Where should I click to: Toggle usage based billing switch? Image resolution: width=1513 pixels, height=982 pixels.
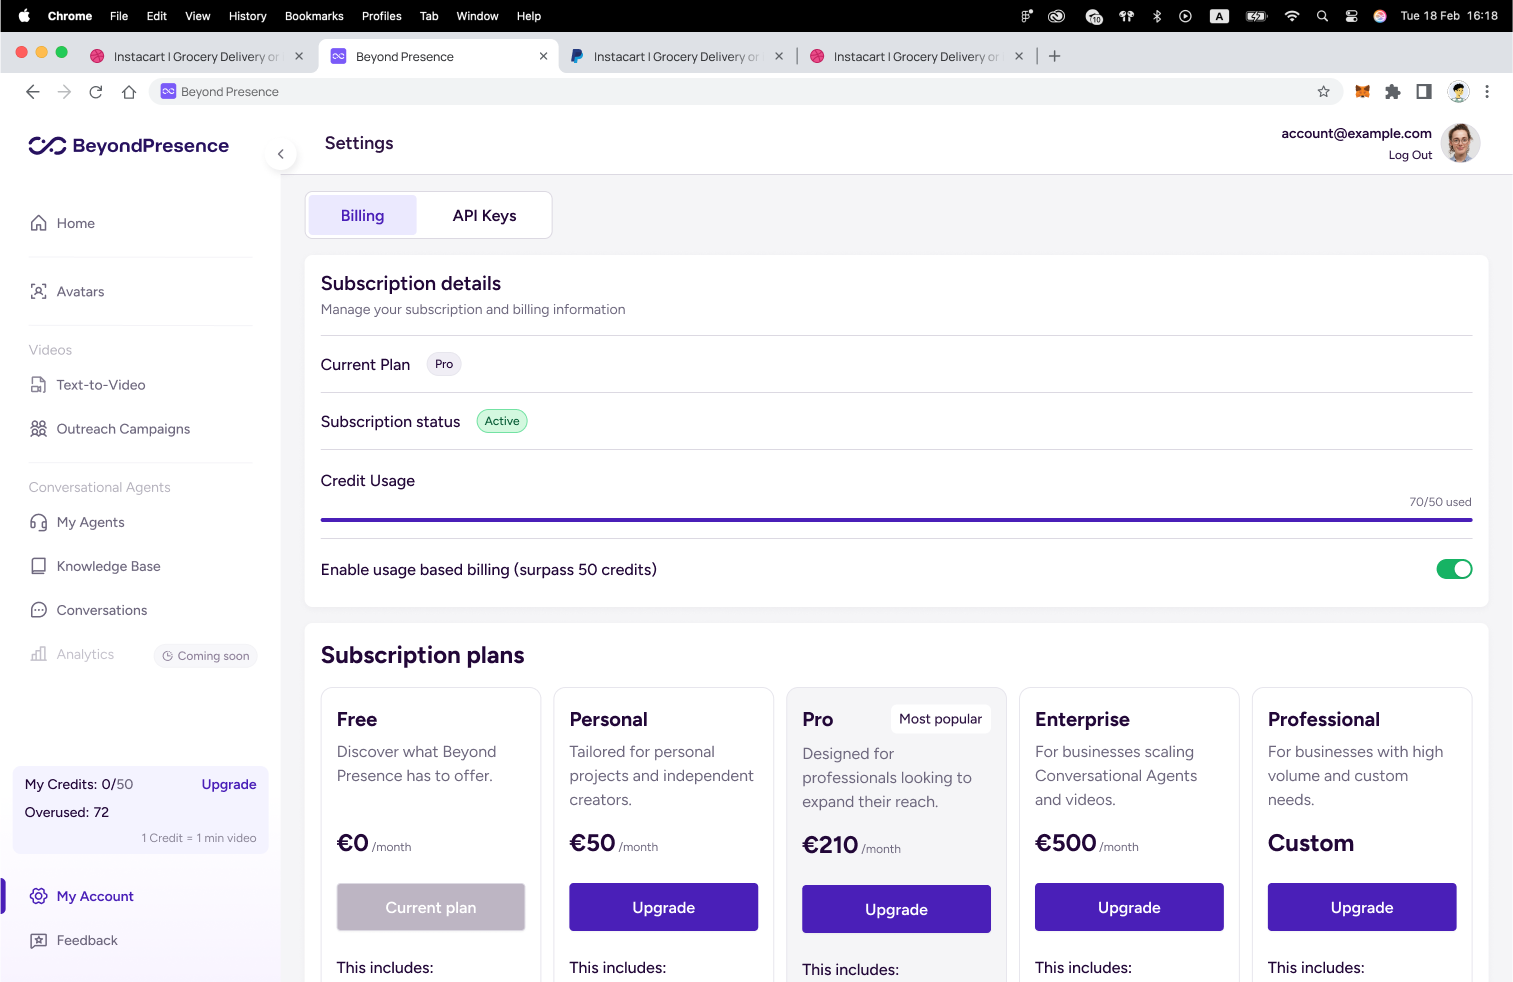click(1454, 569)
